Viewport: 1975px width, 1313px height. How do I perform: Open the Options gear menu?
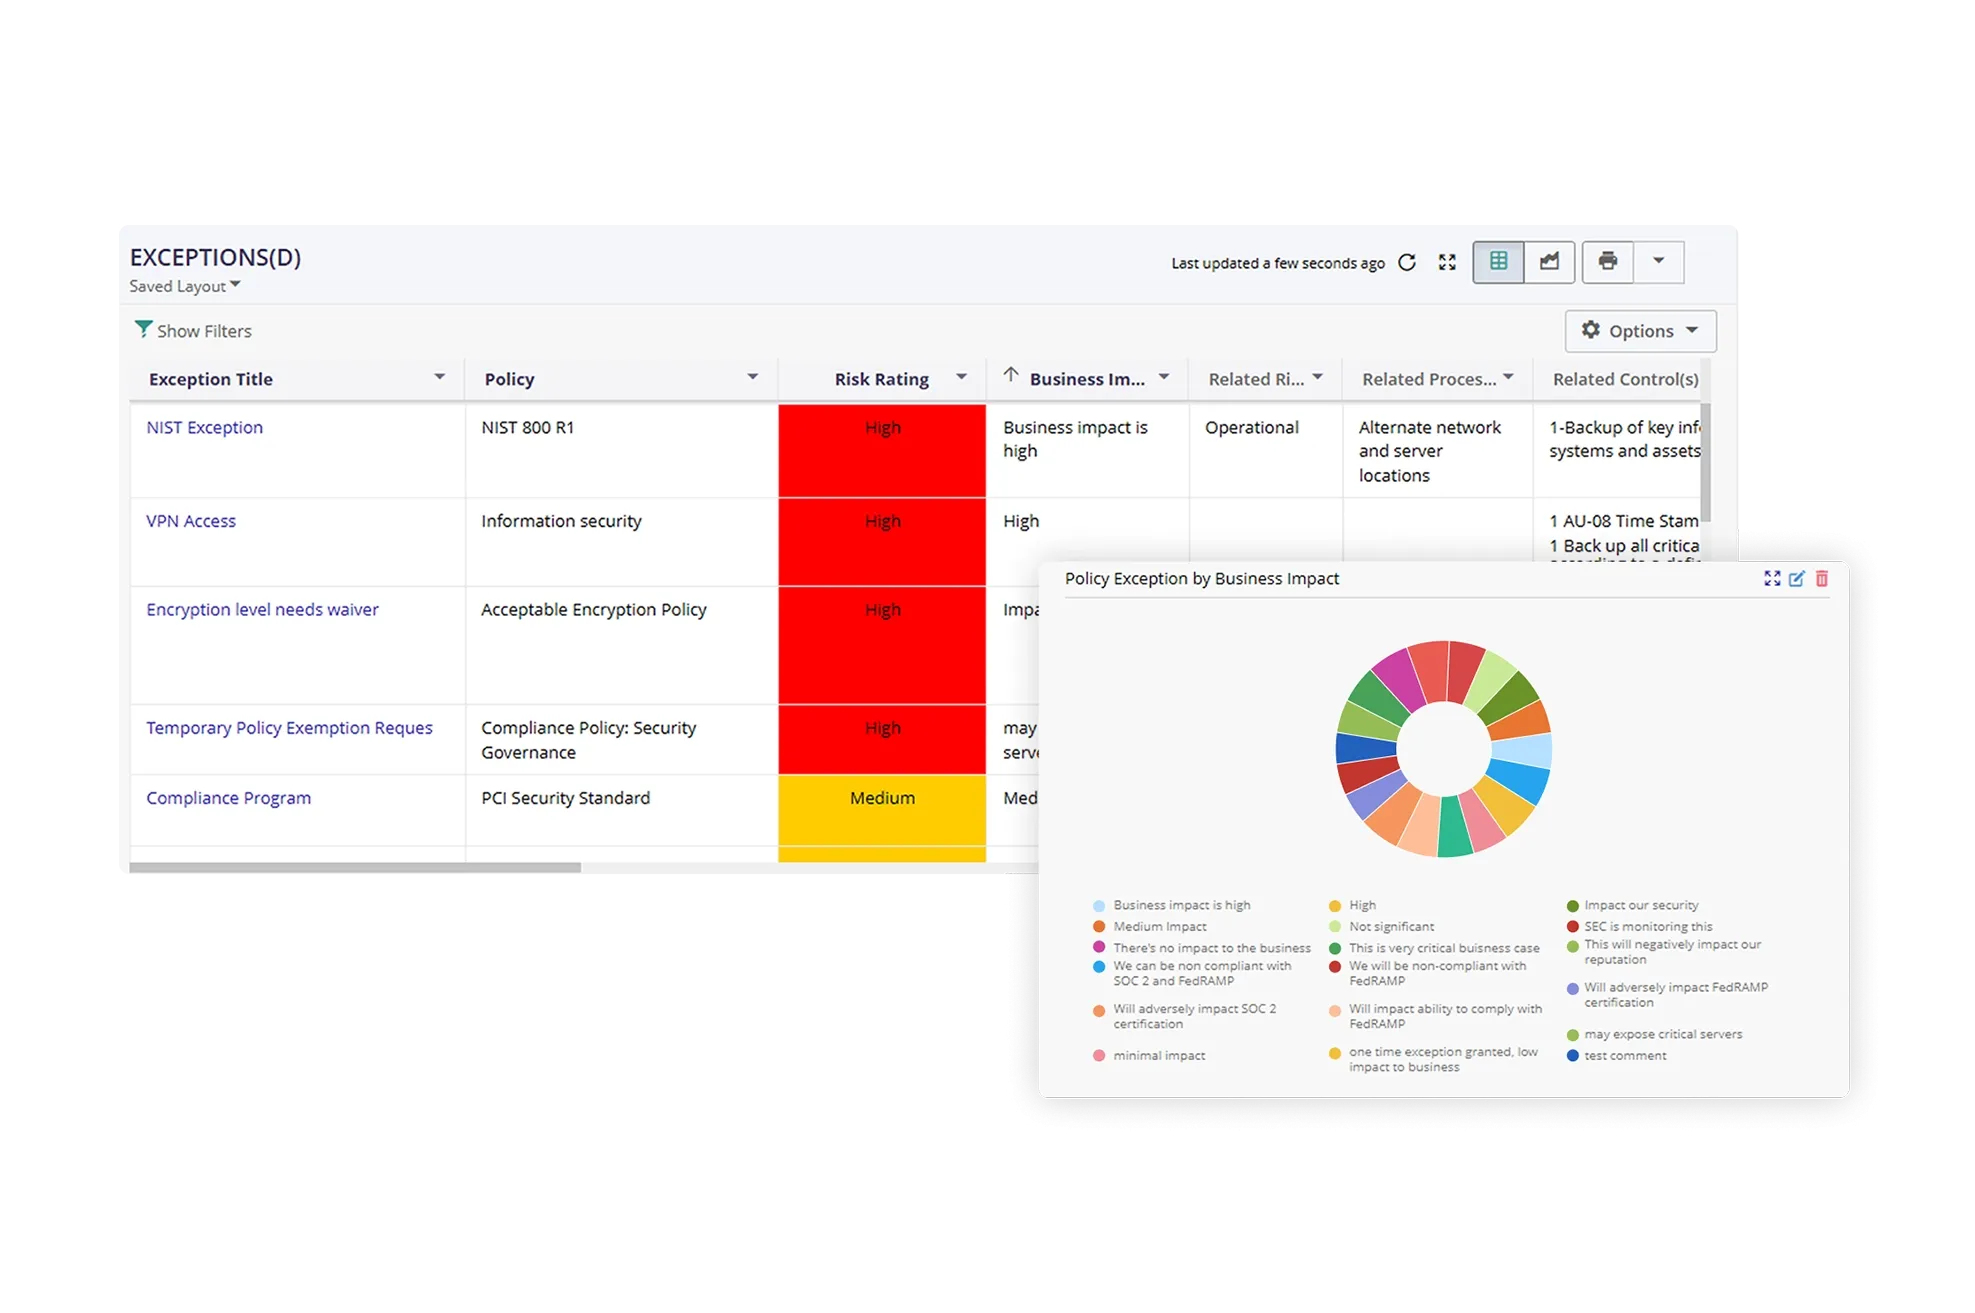(1640, 331)
